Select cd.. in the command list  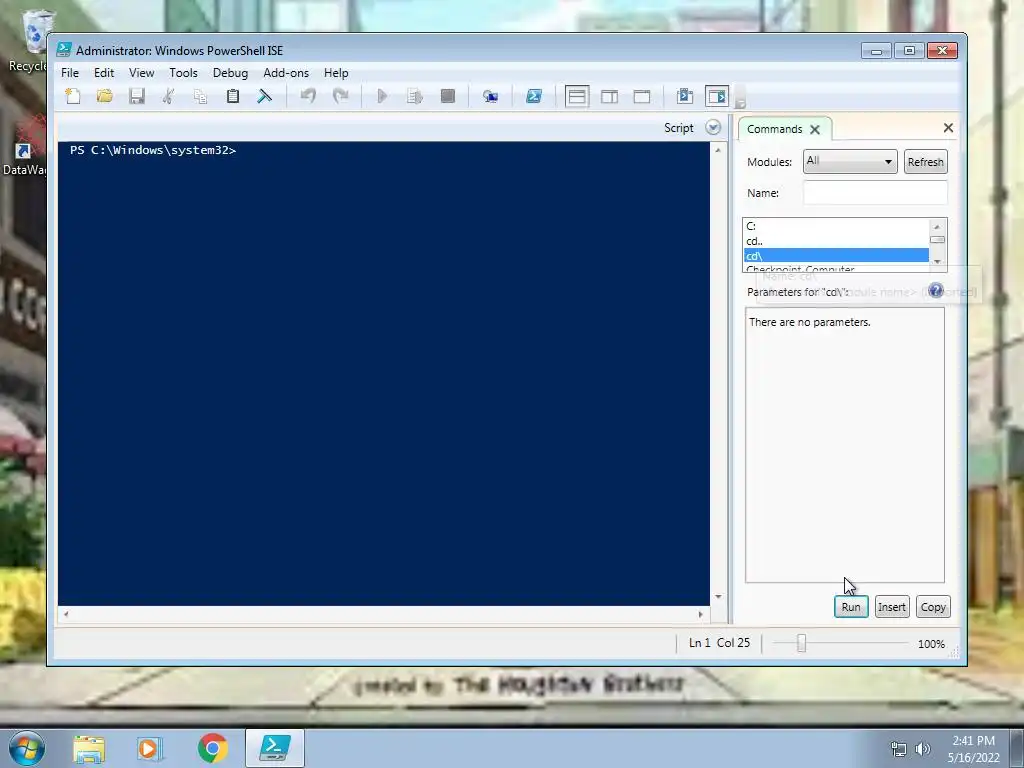click(836, 241)
